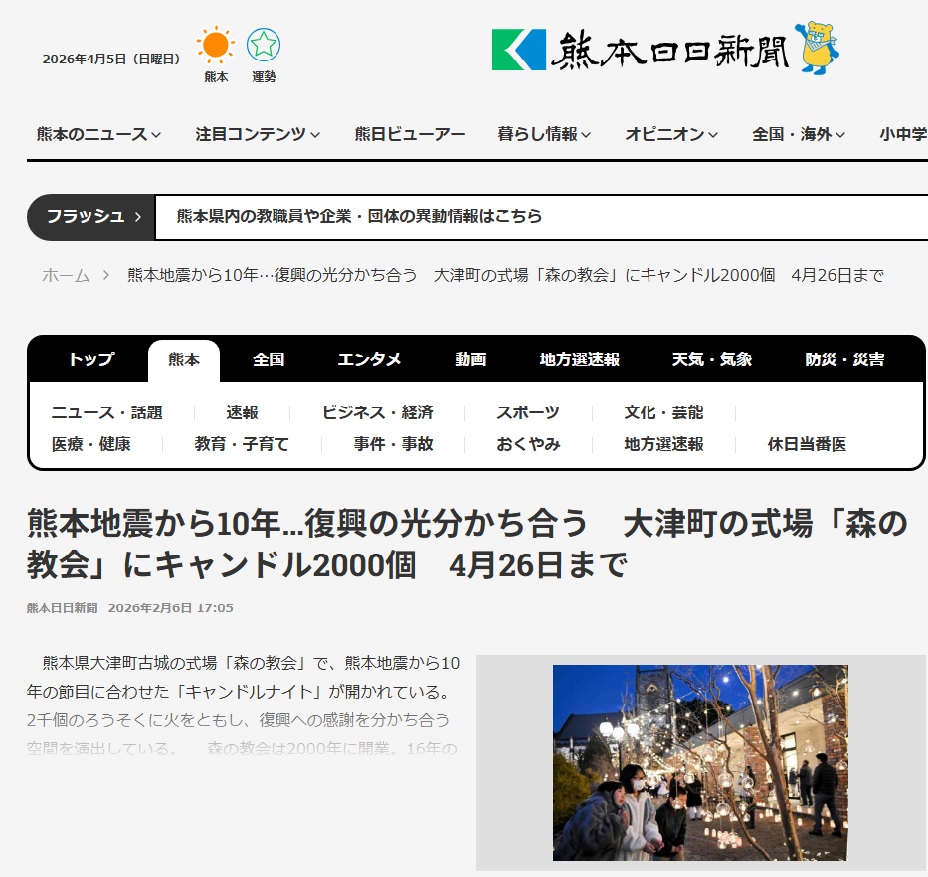Open the green star fortune icon

pos(264,45)
